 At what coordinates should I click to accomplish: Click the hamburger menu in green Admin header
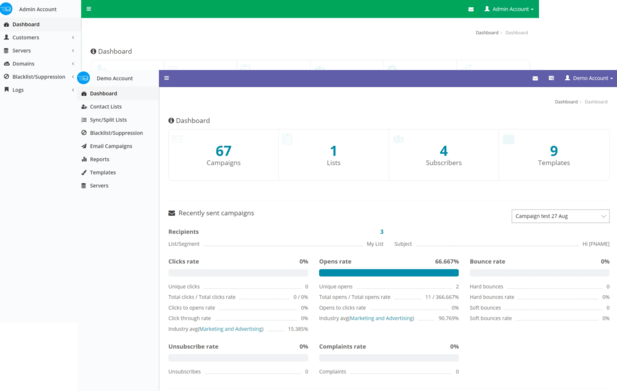tap(89, 9)
